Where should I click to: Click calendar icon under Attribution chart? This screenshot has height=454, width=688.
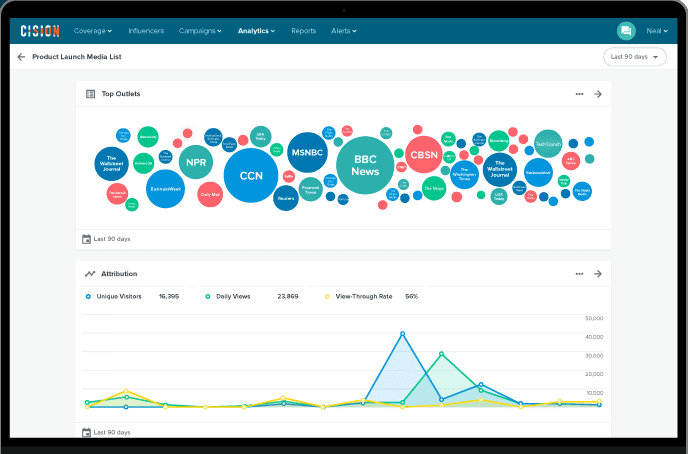pos(86,432)
